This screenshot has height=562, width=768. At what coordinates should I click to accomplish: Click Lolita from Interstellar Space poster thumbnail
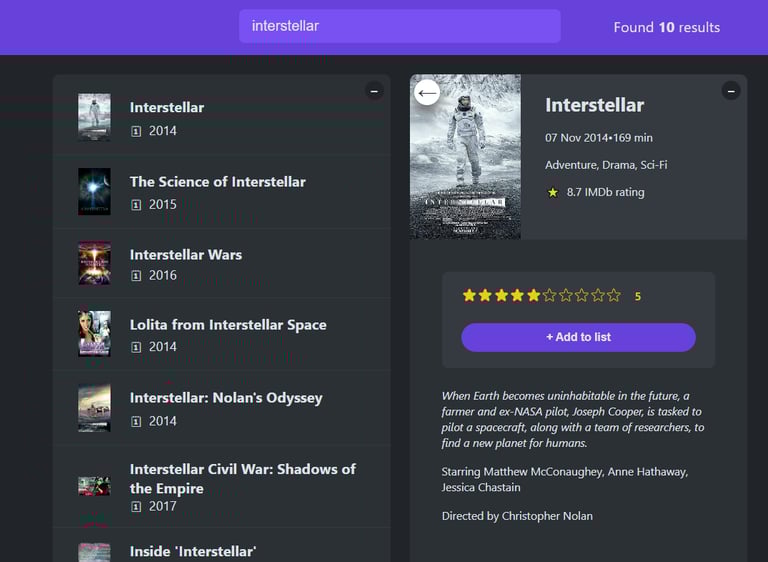pyautogui.click(x=94, y=334)
